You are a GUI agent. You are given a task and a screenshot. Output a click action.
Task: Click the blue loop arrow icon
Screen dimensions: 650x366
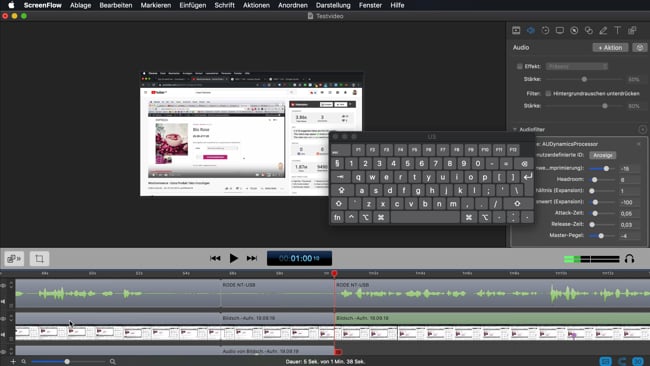pyautogui.click(x=622, y=361)
